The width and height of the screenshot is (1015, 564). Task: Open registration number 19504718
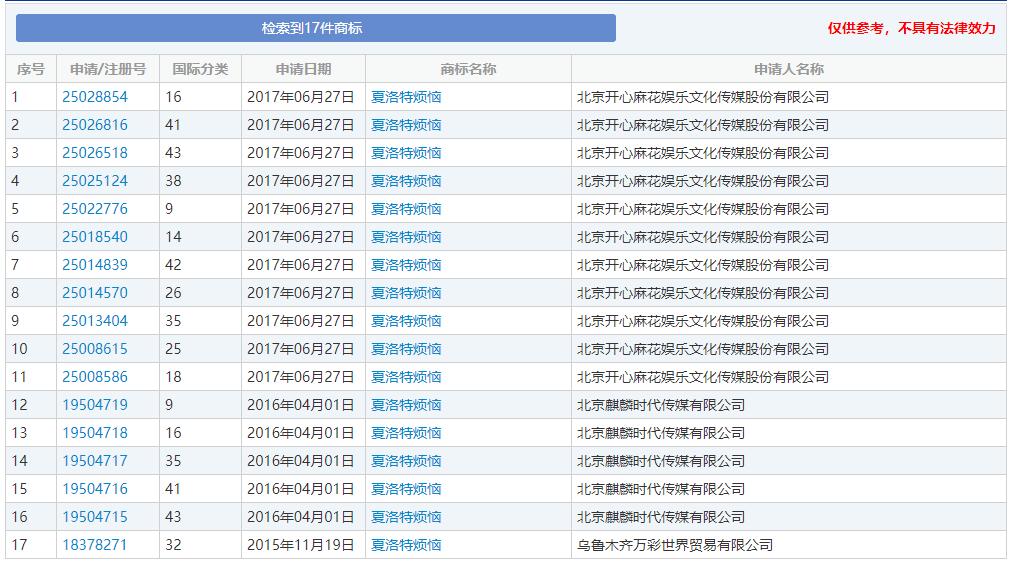click(x=95, y=433)
